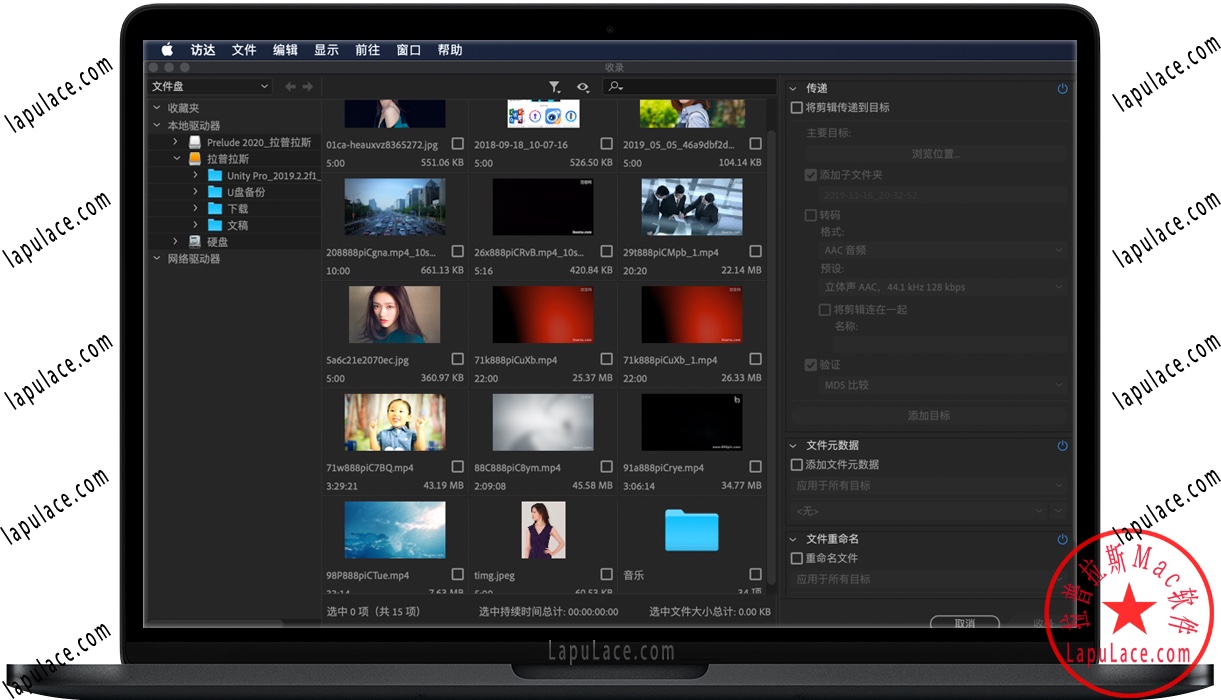The width and height of the screenshot is (1221, 700).
Task: Toggle the 文件元数据 panel power icon
Action: 1063,445
